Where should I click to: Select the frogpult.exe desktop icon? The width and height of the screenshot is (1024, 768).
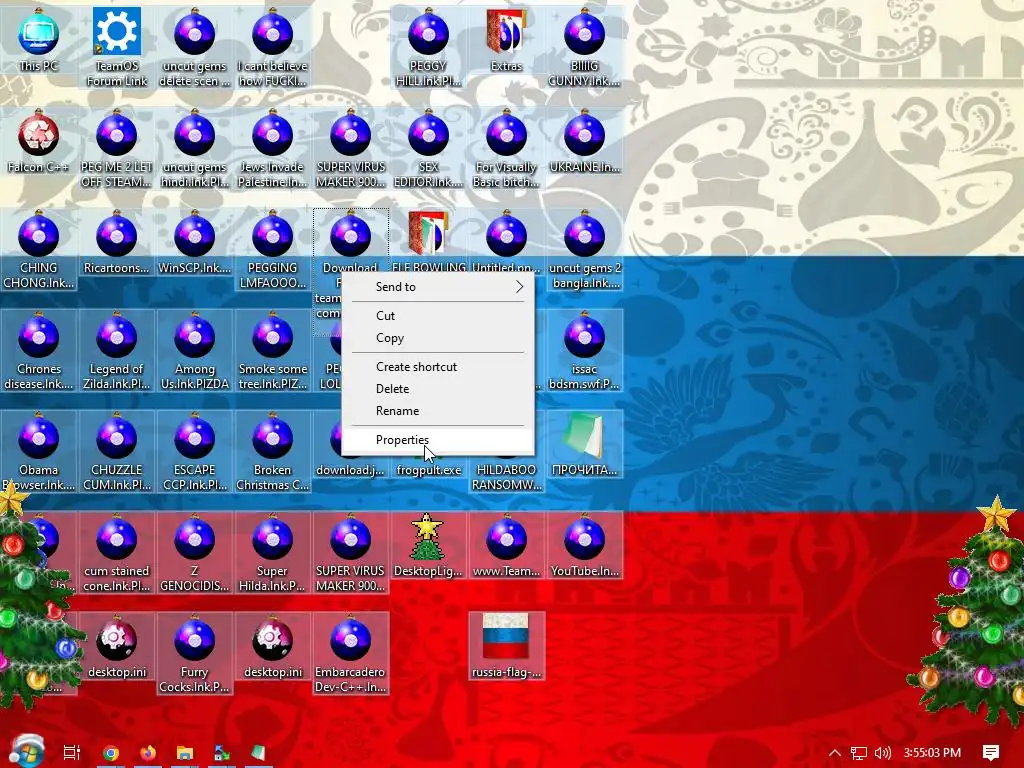click(428, 469)
